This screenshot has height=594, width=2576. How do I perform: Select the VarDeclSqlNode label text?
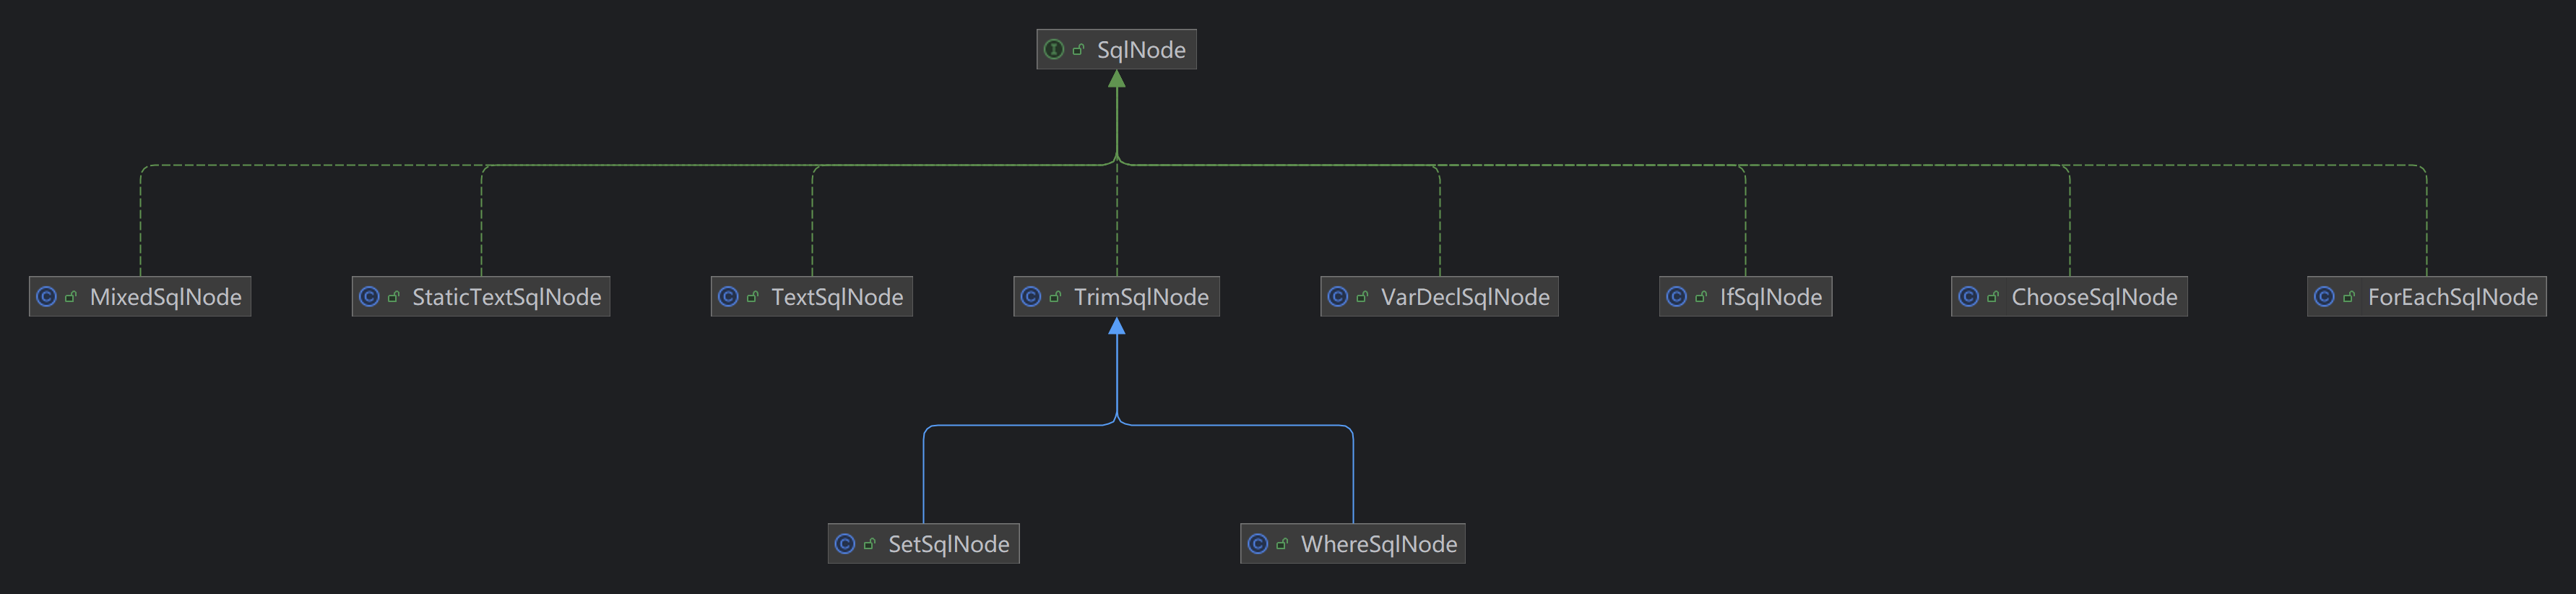(x=1465, y=297)
